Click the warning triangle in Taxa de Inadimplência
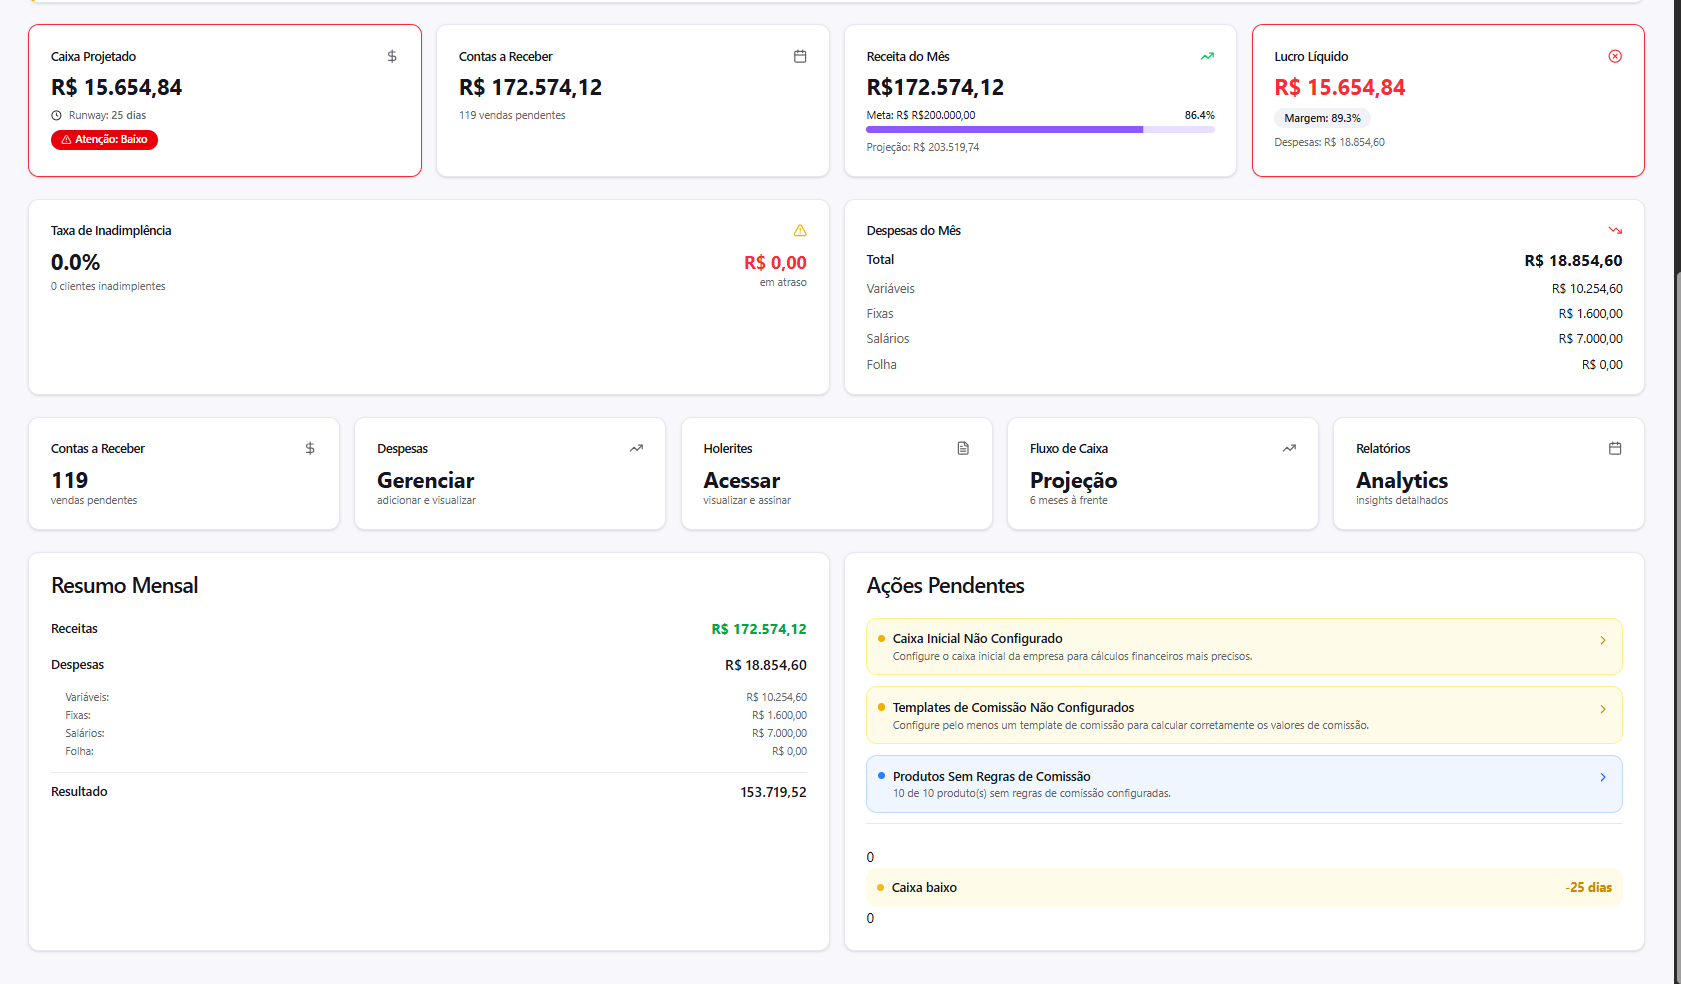The height and width of the screenshot is (984, 1681). [x=800, y=231]
